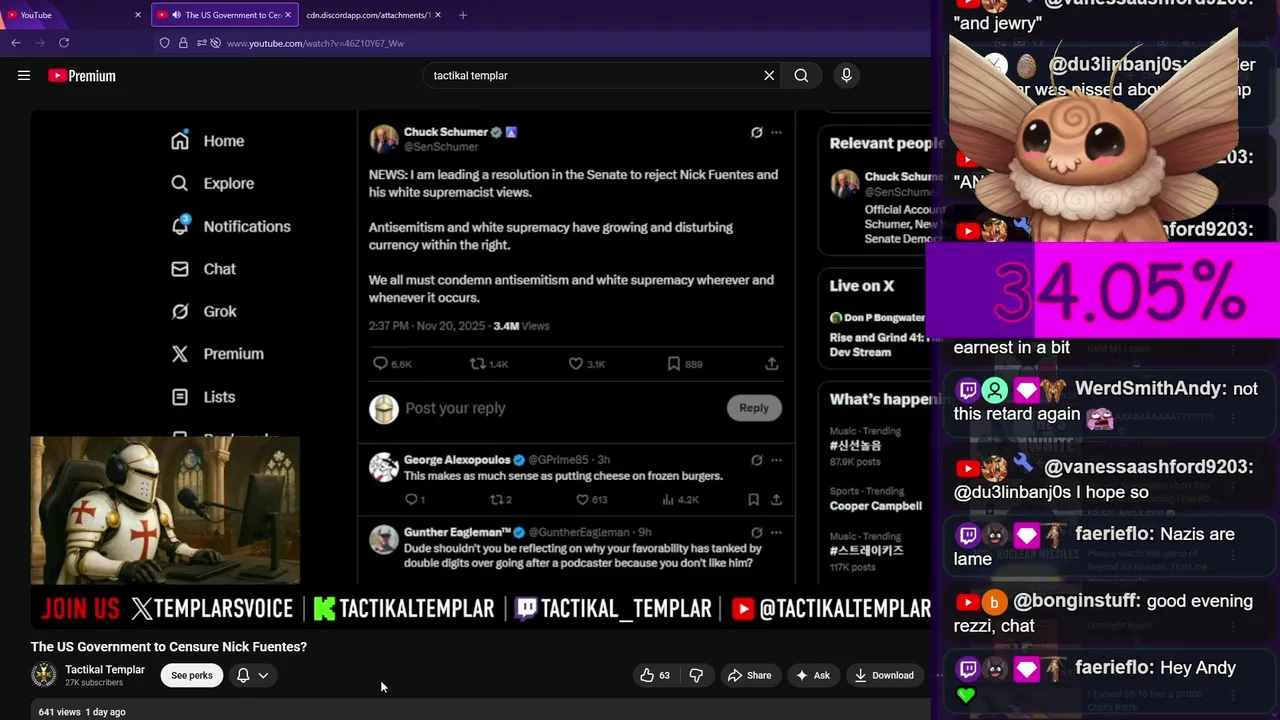Start voice search with microphone icon

coord(846,75)
